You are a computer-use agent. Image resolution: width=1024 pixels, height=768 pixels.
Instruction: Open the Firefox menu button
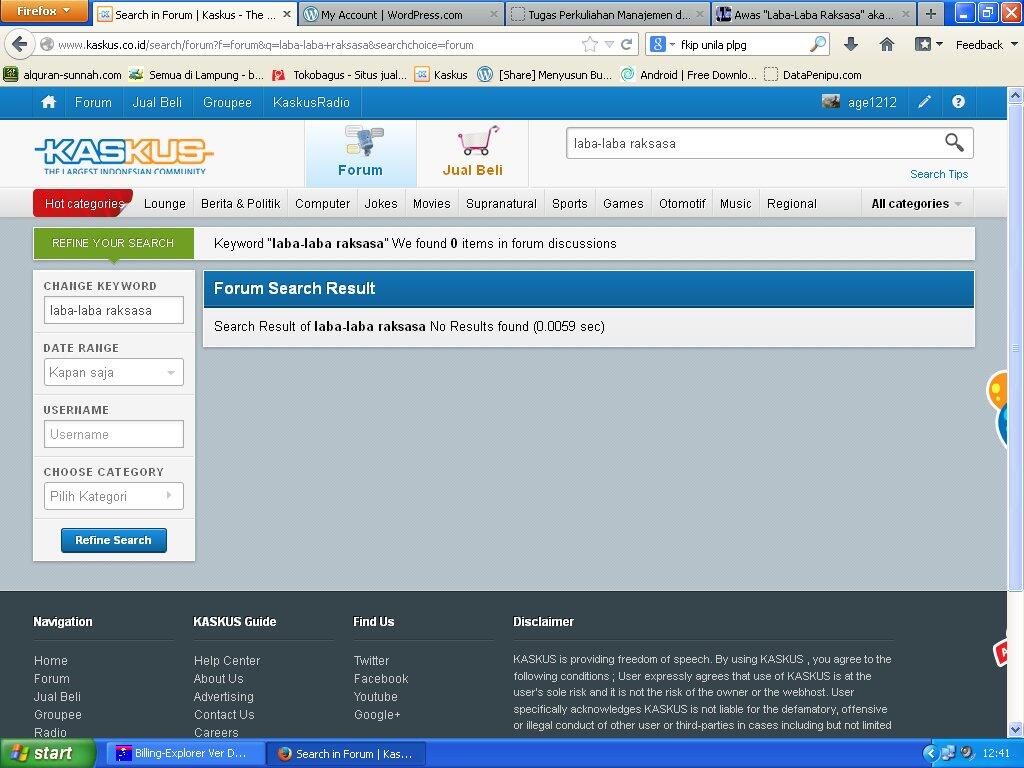[x=44, y=11]
